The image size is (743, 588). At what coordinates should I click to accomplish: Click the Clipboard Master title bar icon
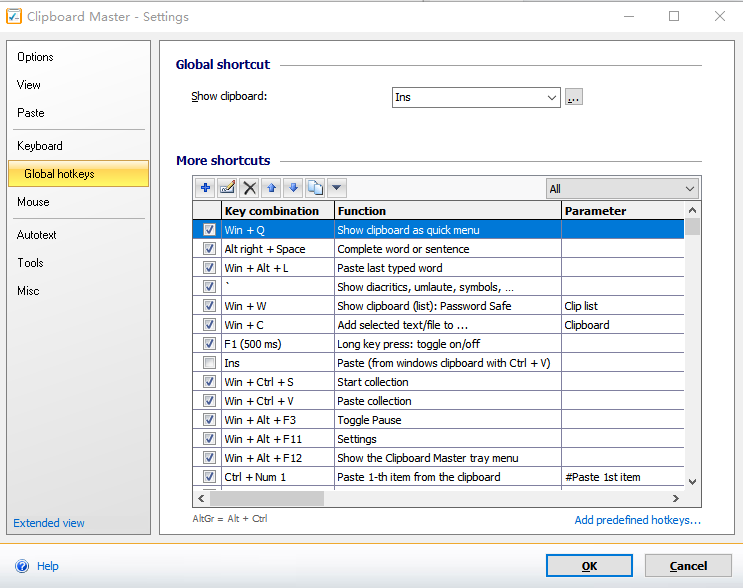click(13, 17)
